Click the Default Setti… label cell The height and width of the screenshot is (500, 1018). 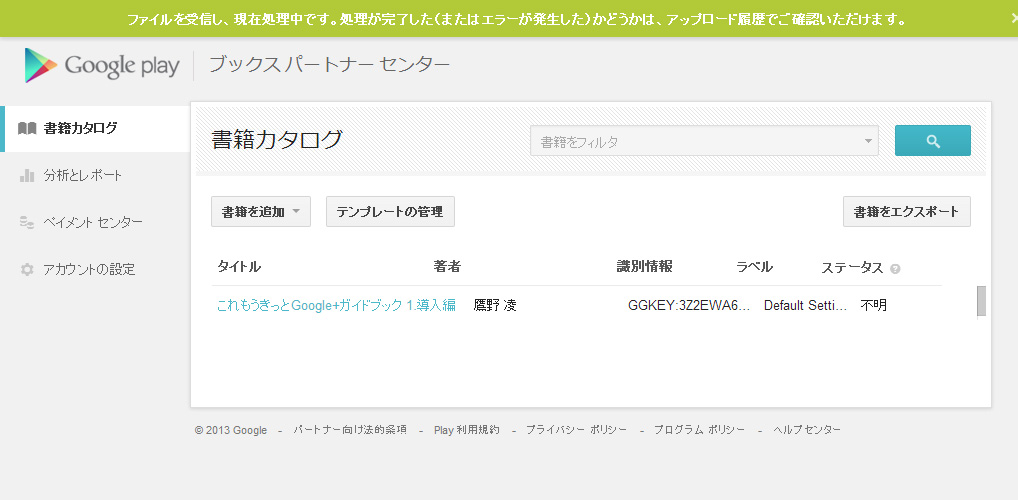point(806,305)
